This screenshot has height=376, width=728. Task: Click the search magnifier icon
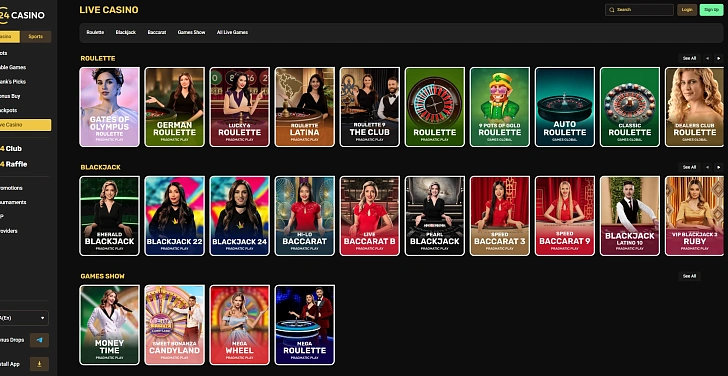tap(611, 10)
